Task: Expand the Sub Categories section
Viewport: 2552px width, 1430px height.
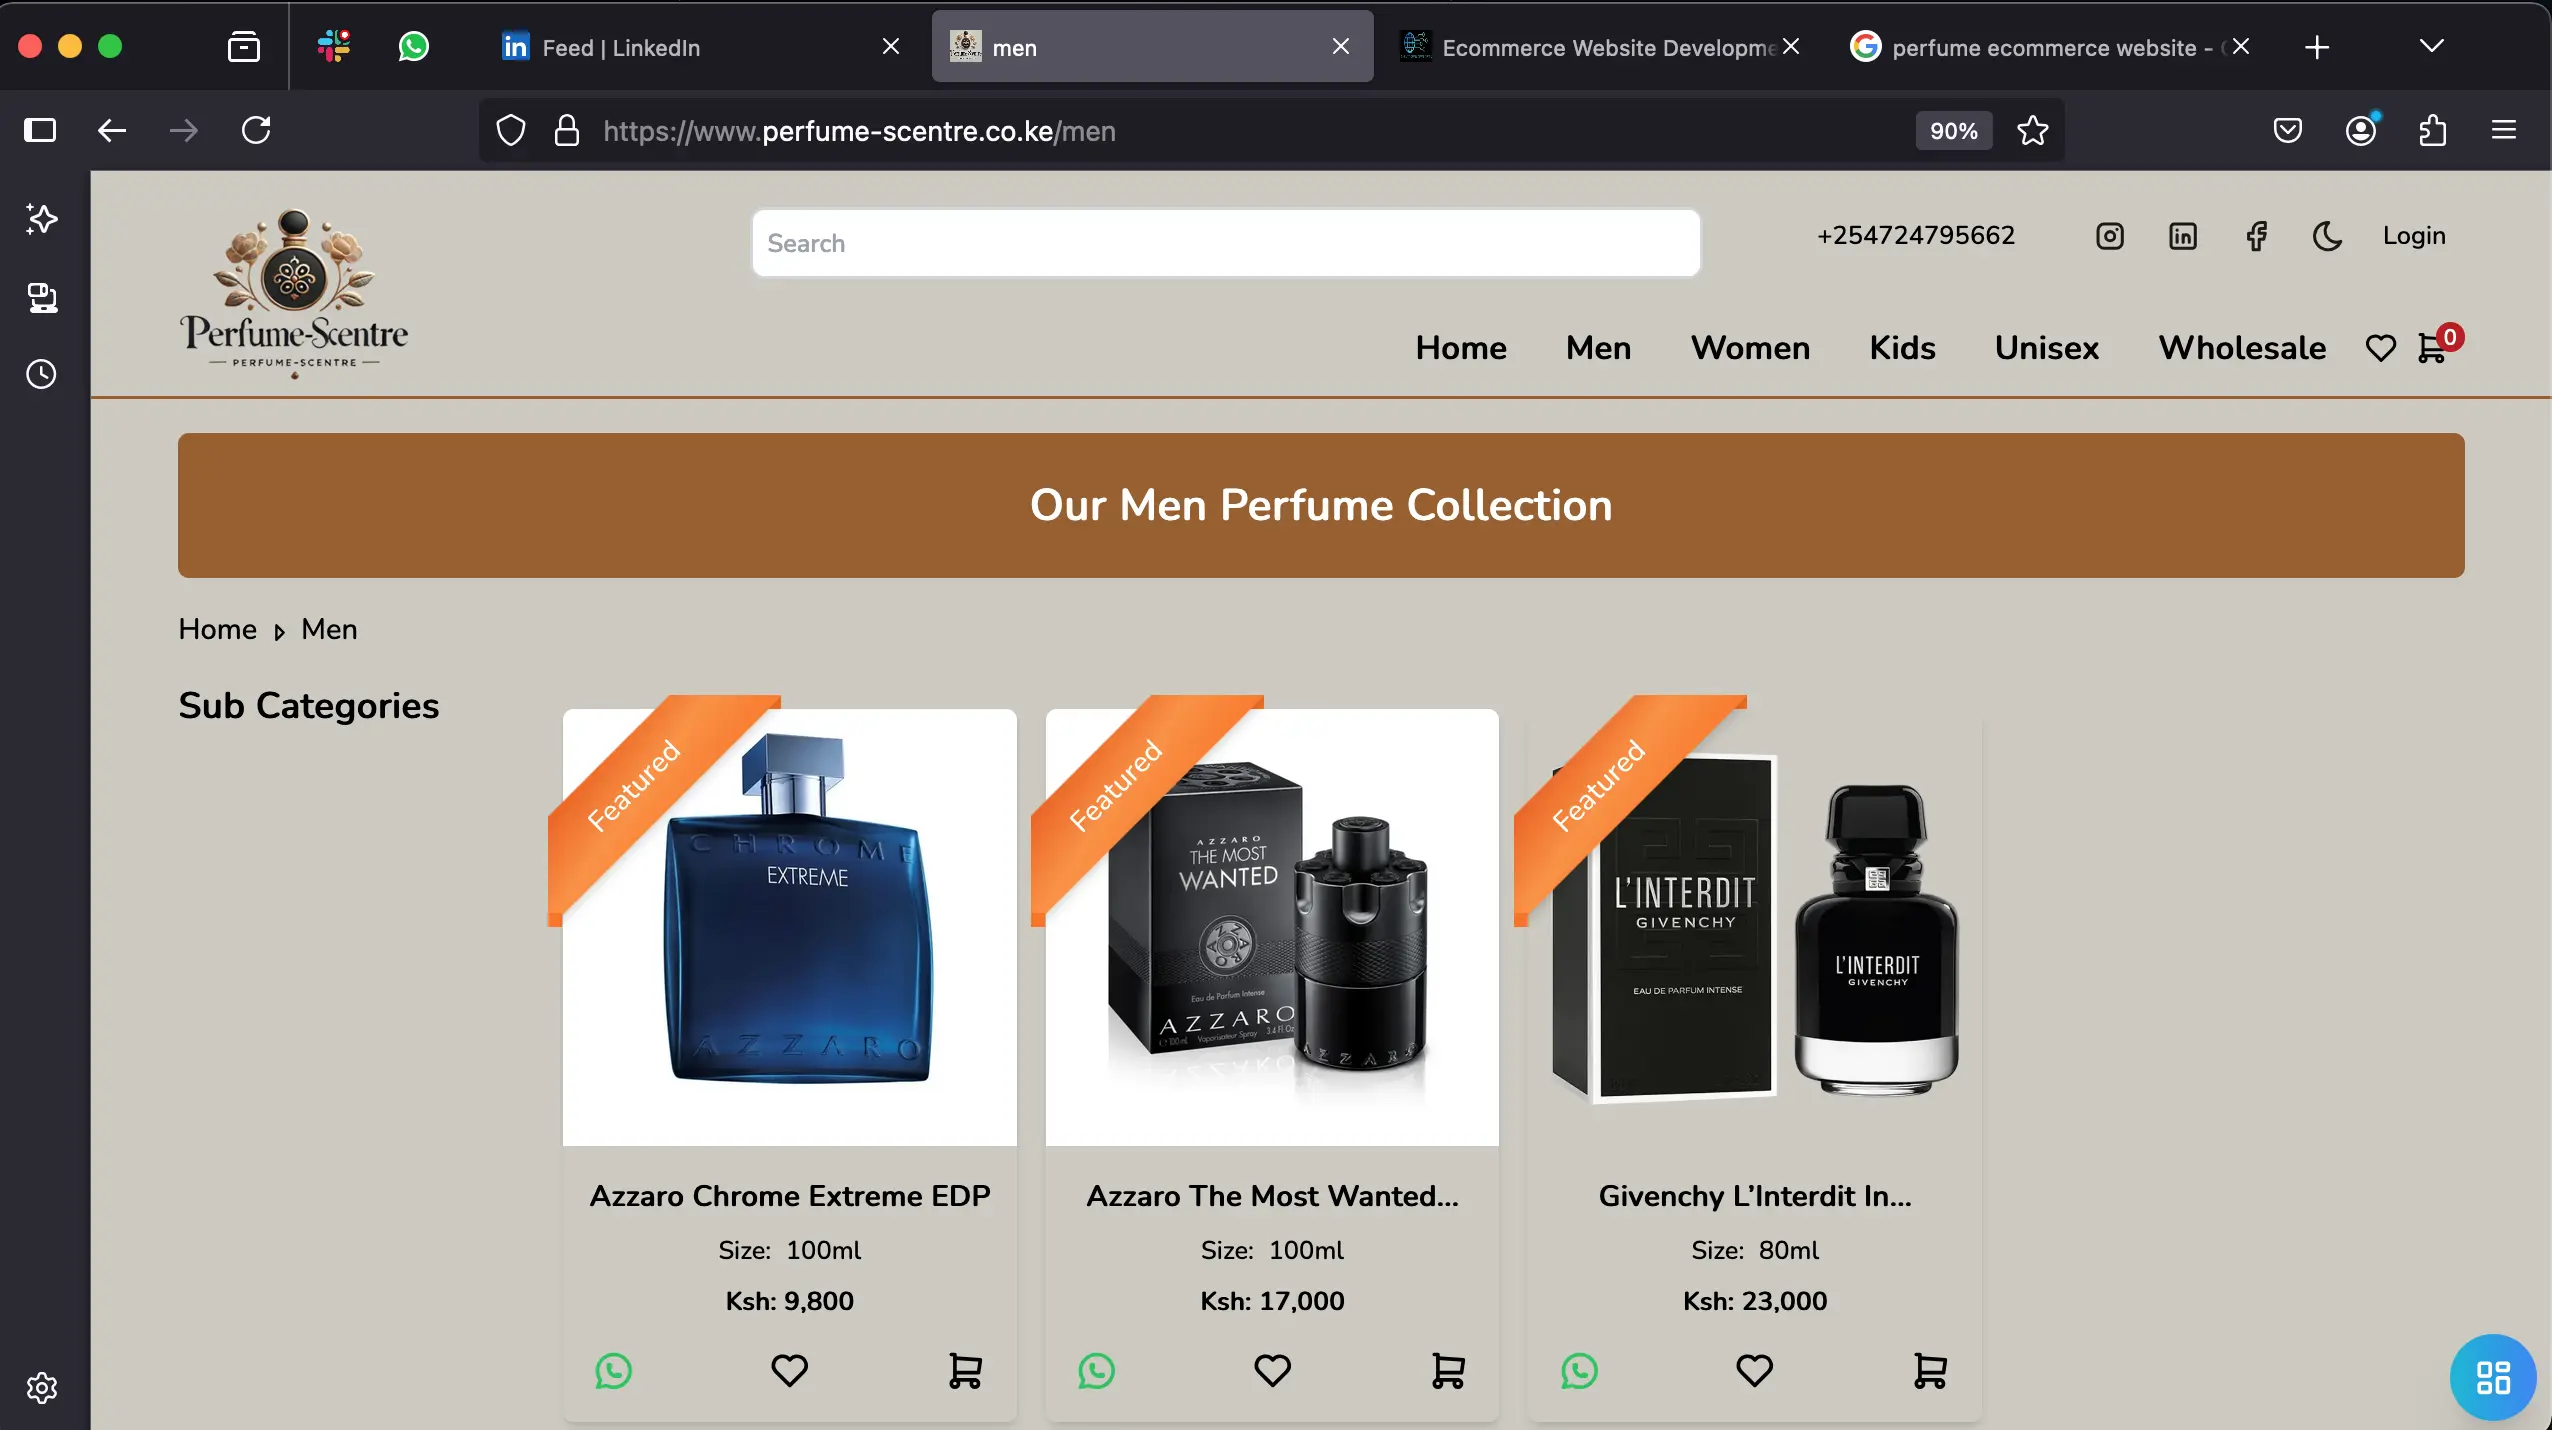Action: tap(308, 704)
